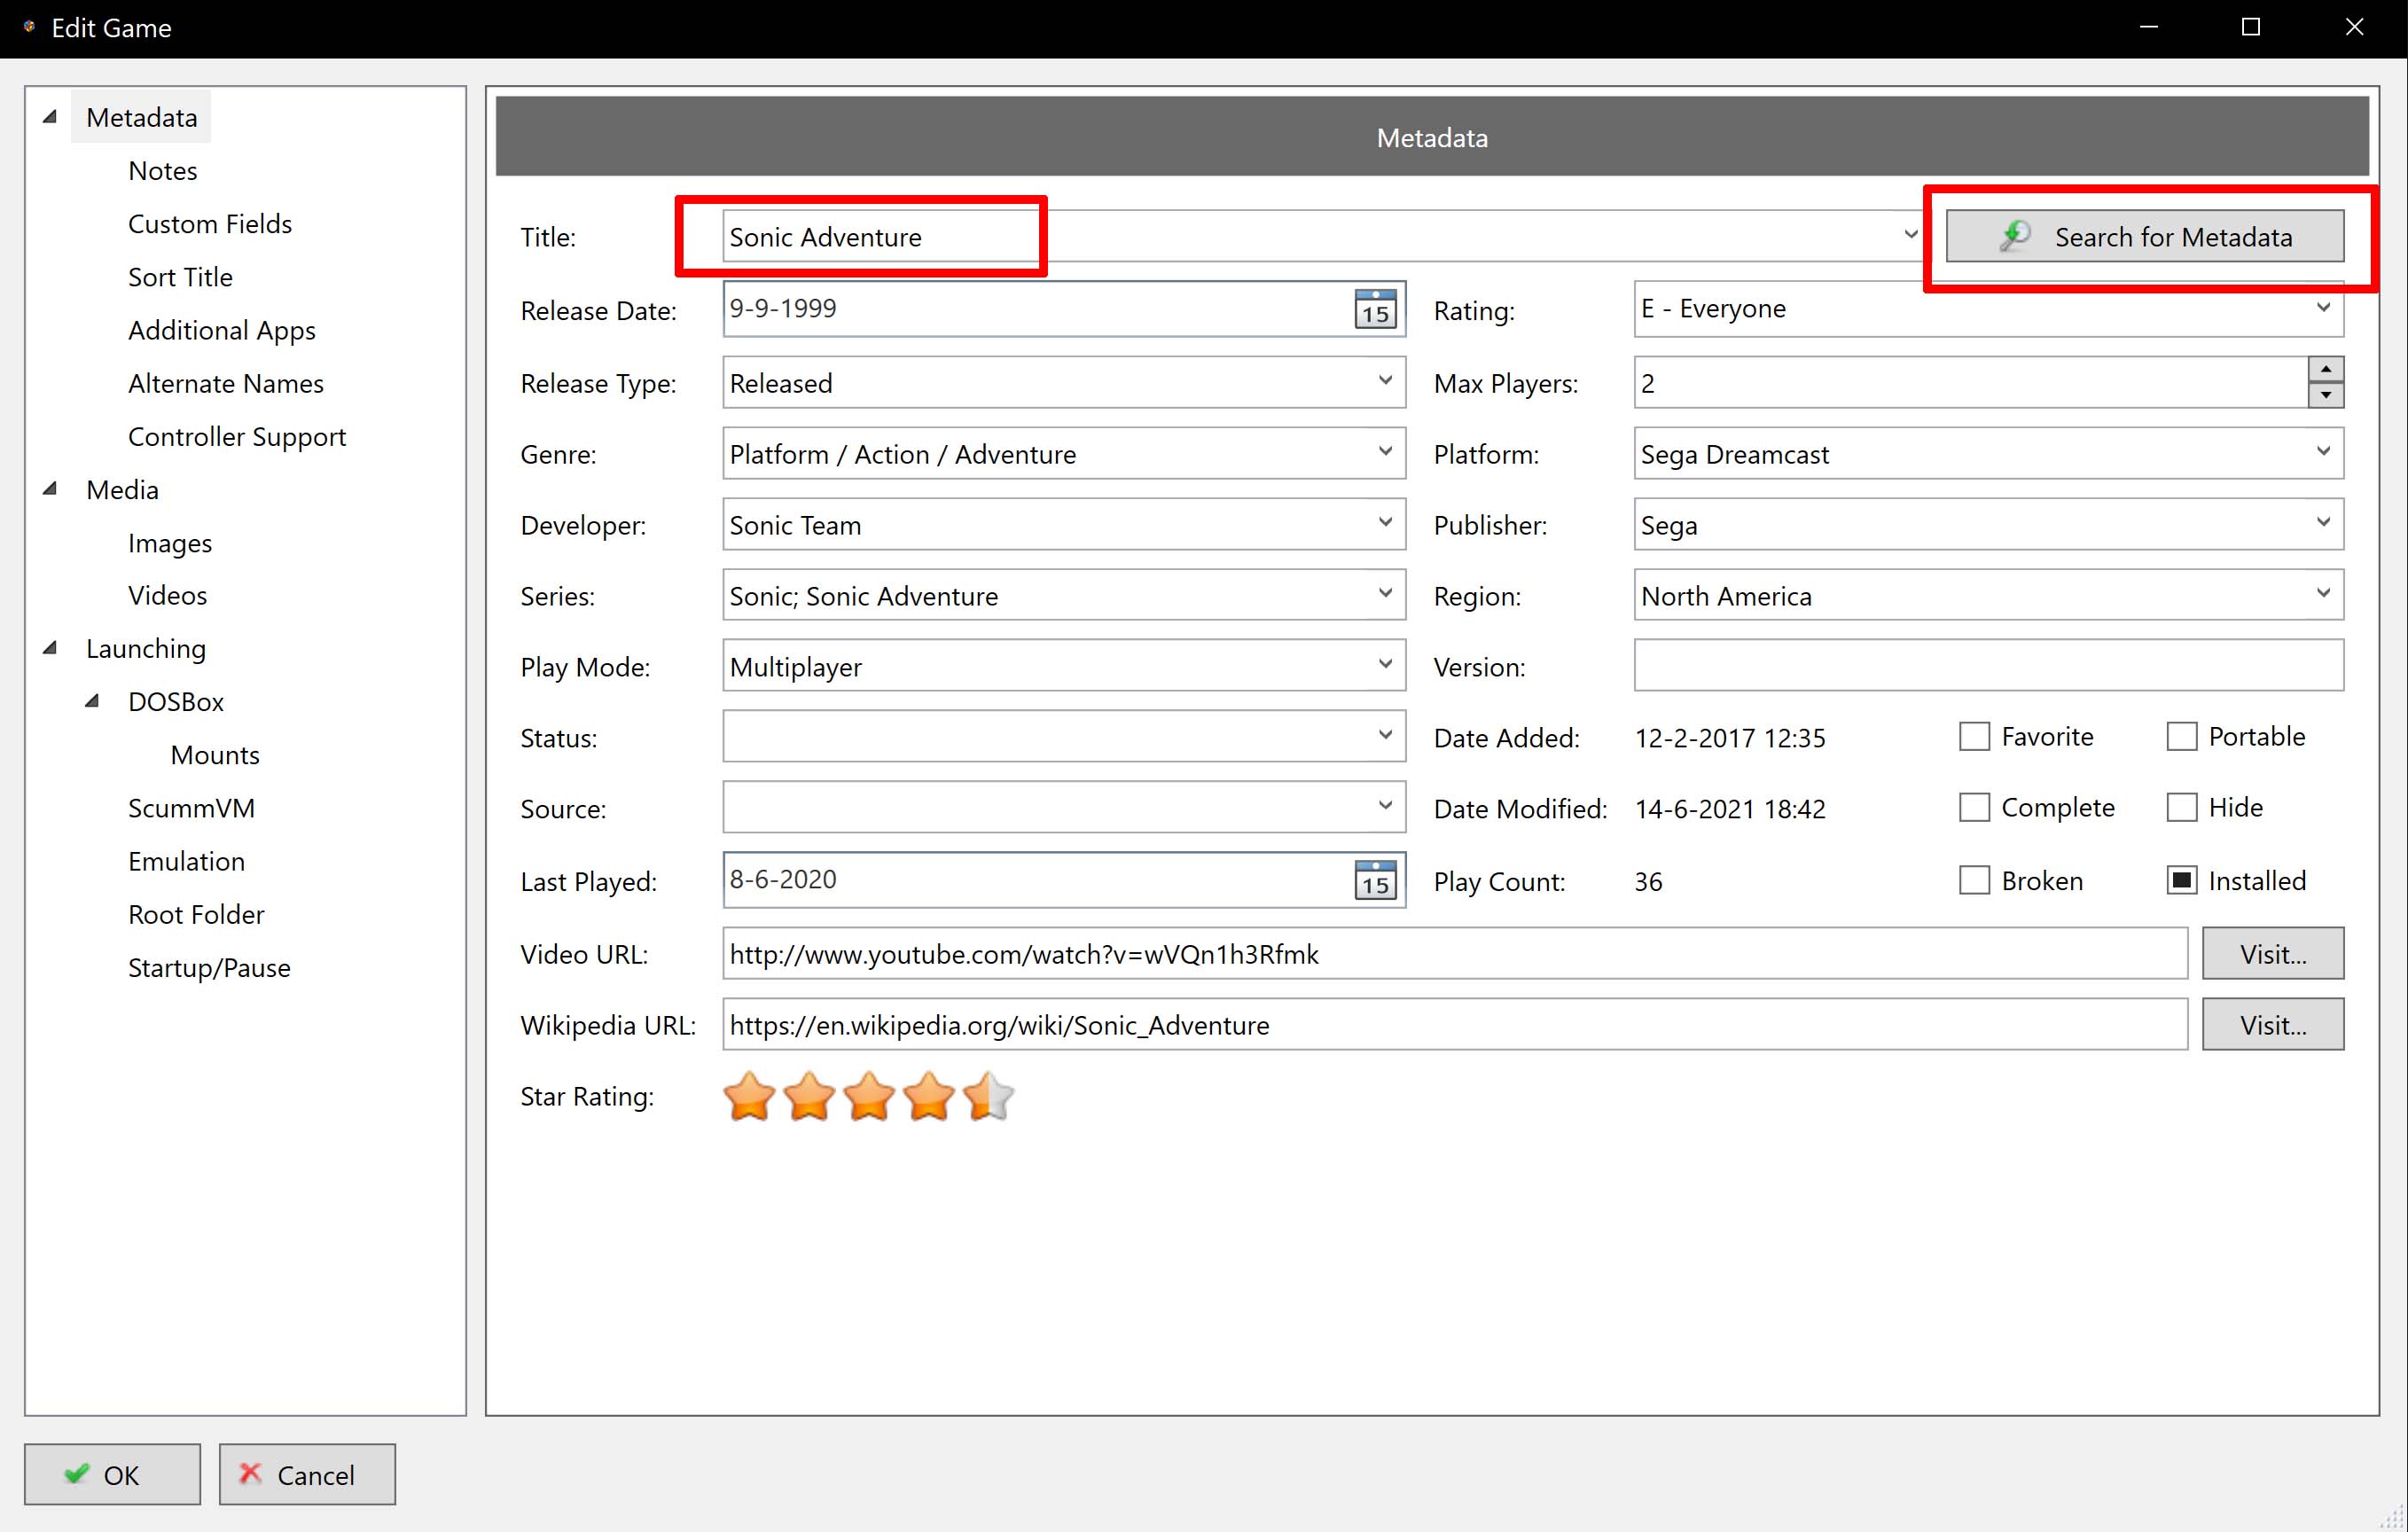
Task: Select Notes in the sidebar tree
Action: (x=162, y=171)
